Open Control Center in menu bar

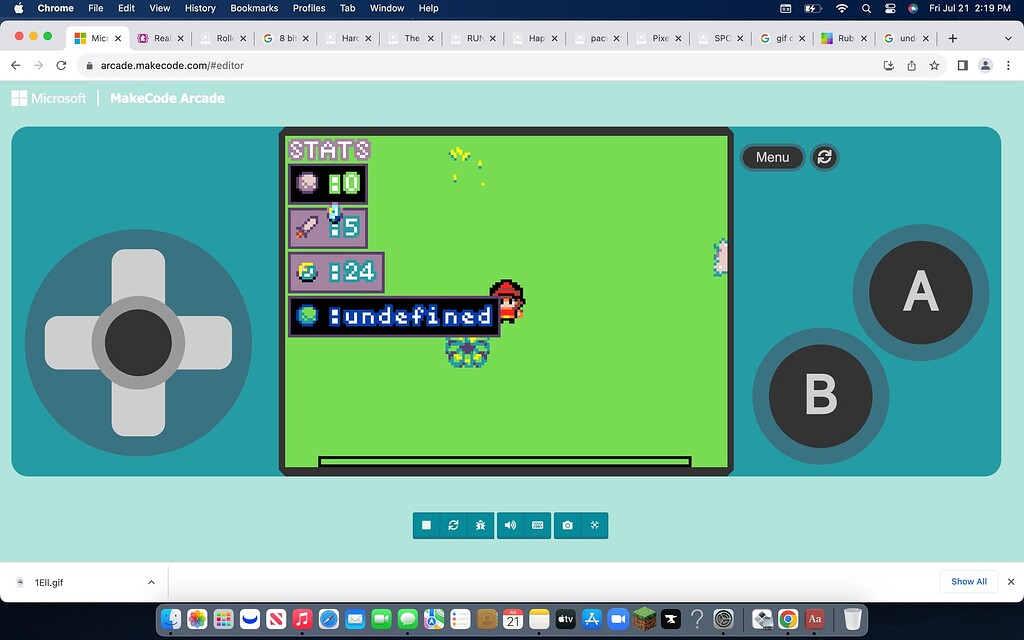[x=889, y=8]
